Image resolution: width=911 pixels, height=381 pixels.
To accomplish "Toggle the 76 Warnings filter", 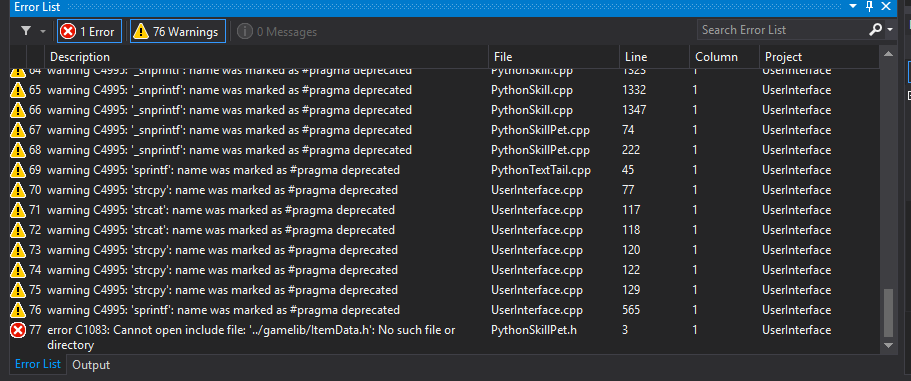I will pyautogui.click(x=178, y=31).
